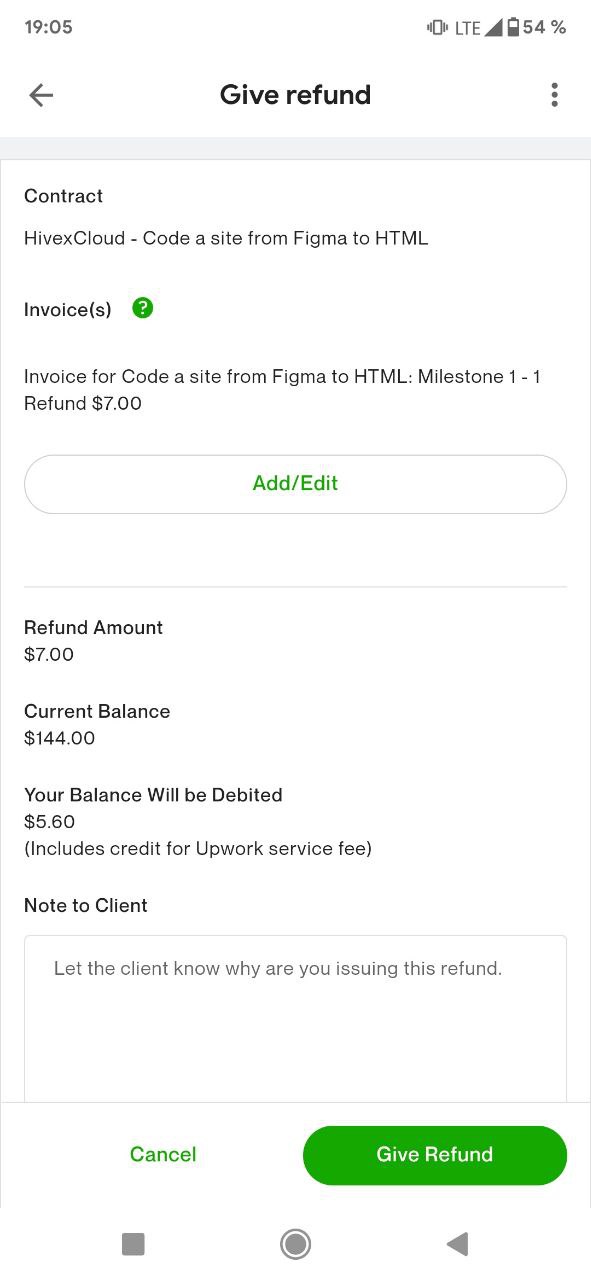Tap the Android home circle button
Image resolution: width=591 pixels, height=1280 pixels.
(295, 1244)
